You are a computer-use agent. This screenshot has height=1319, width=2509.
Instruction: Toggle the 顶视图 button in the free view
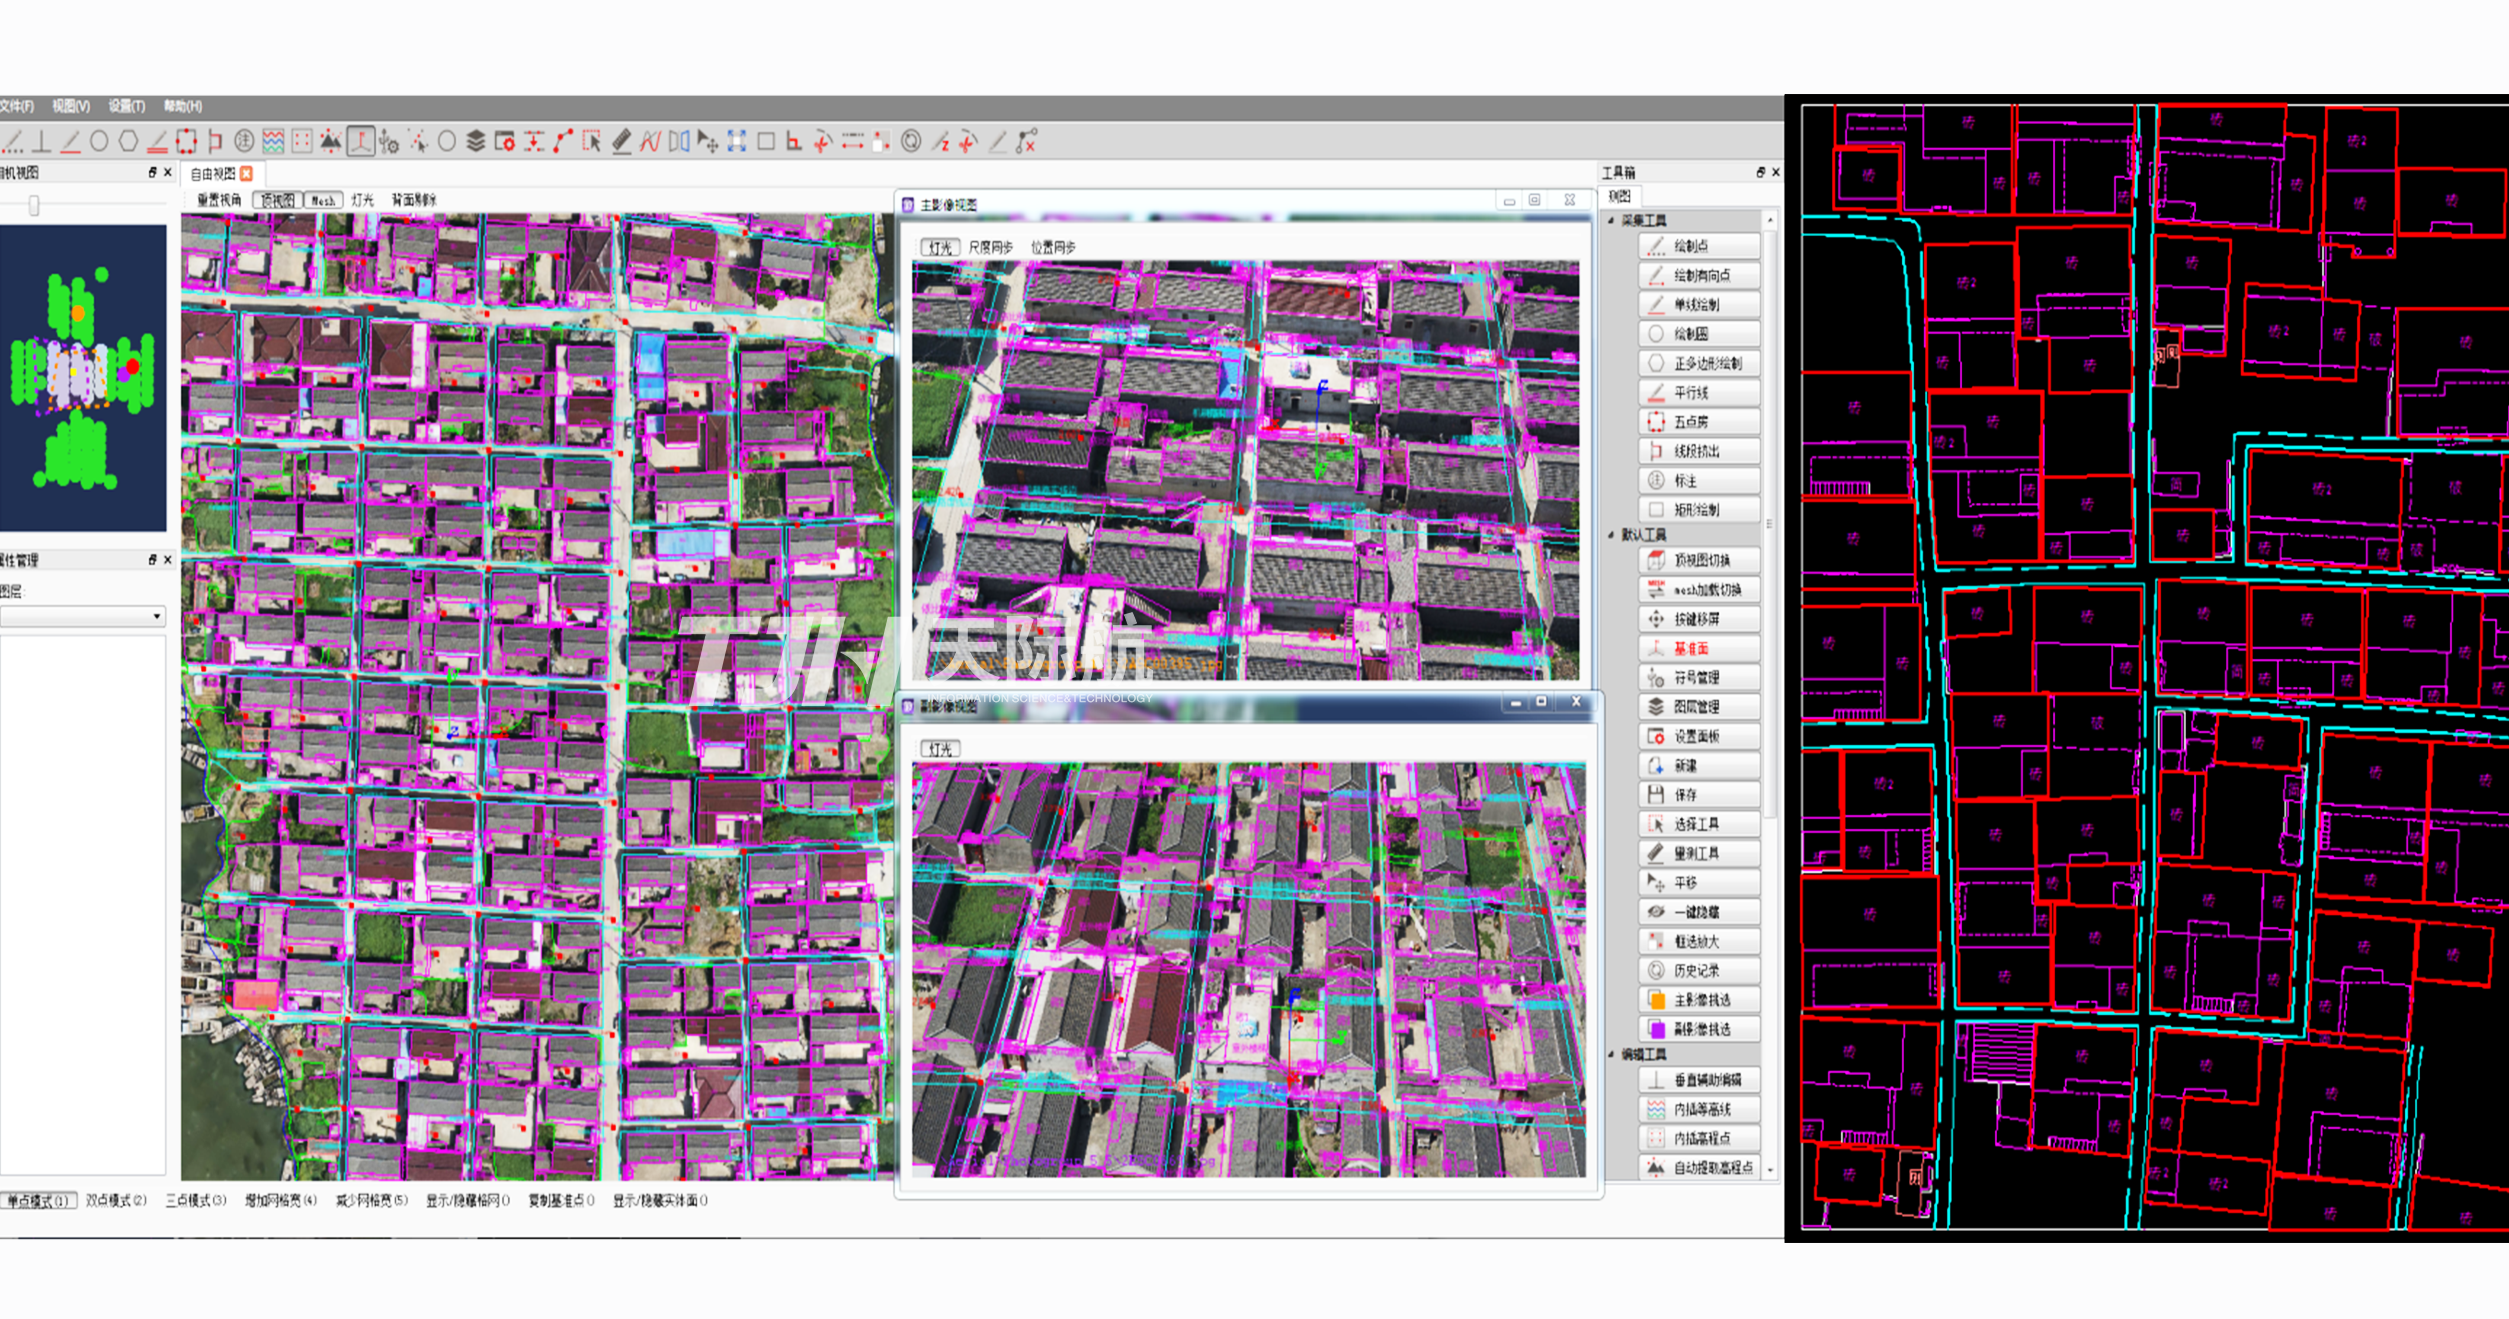click(277, 200)
